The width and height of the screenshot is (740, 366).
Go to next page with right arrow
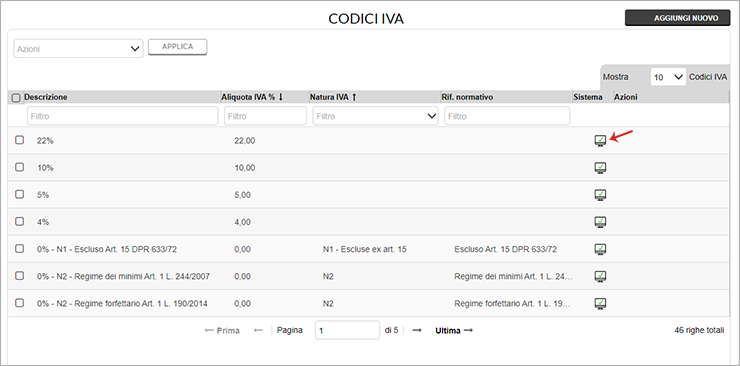pos(416,331)
